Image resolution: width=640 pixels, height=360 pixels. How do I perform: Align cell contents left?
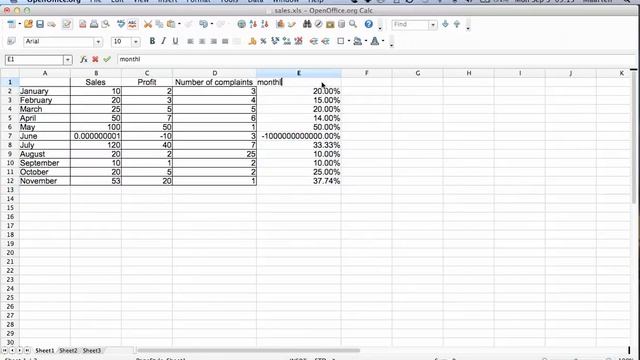pyautogui.click(x=190, y=41)
